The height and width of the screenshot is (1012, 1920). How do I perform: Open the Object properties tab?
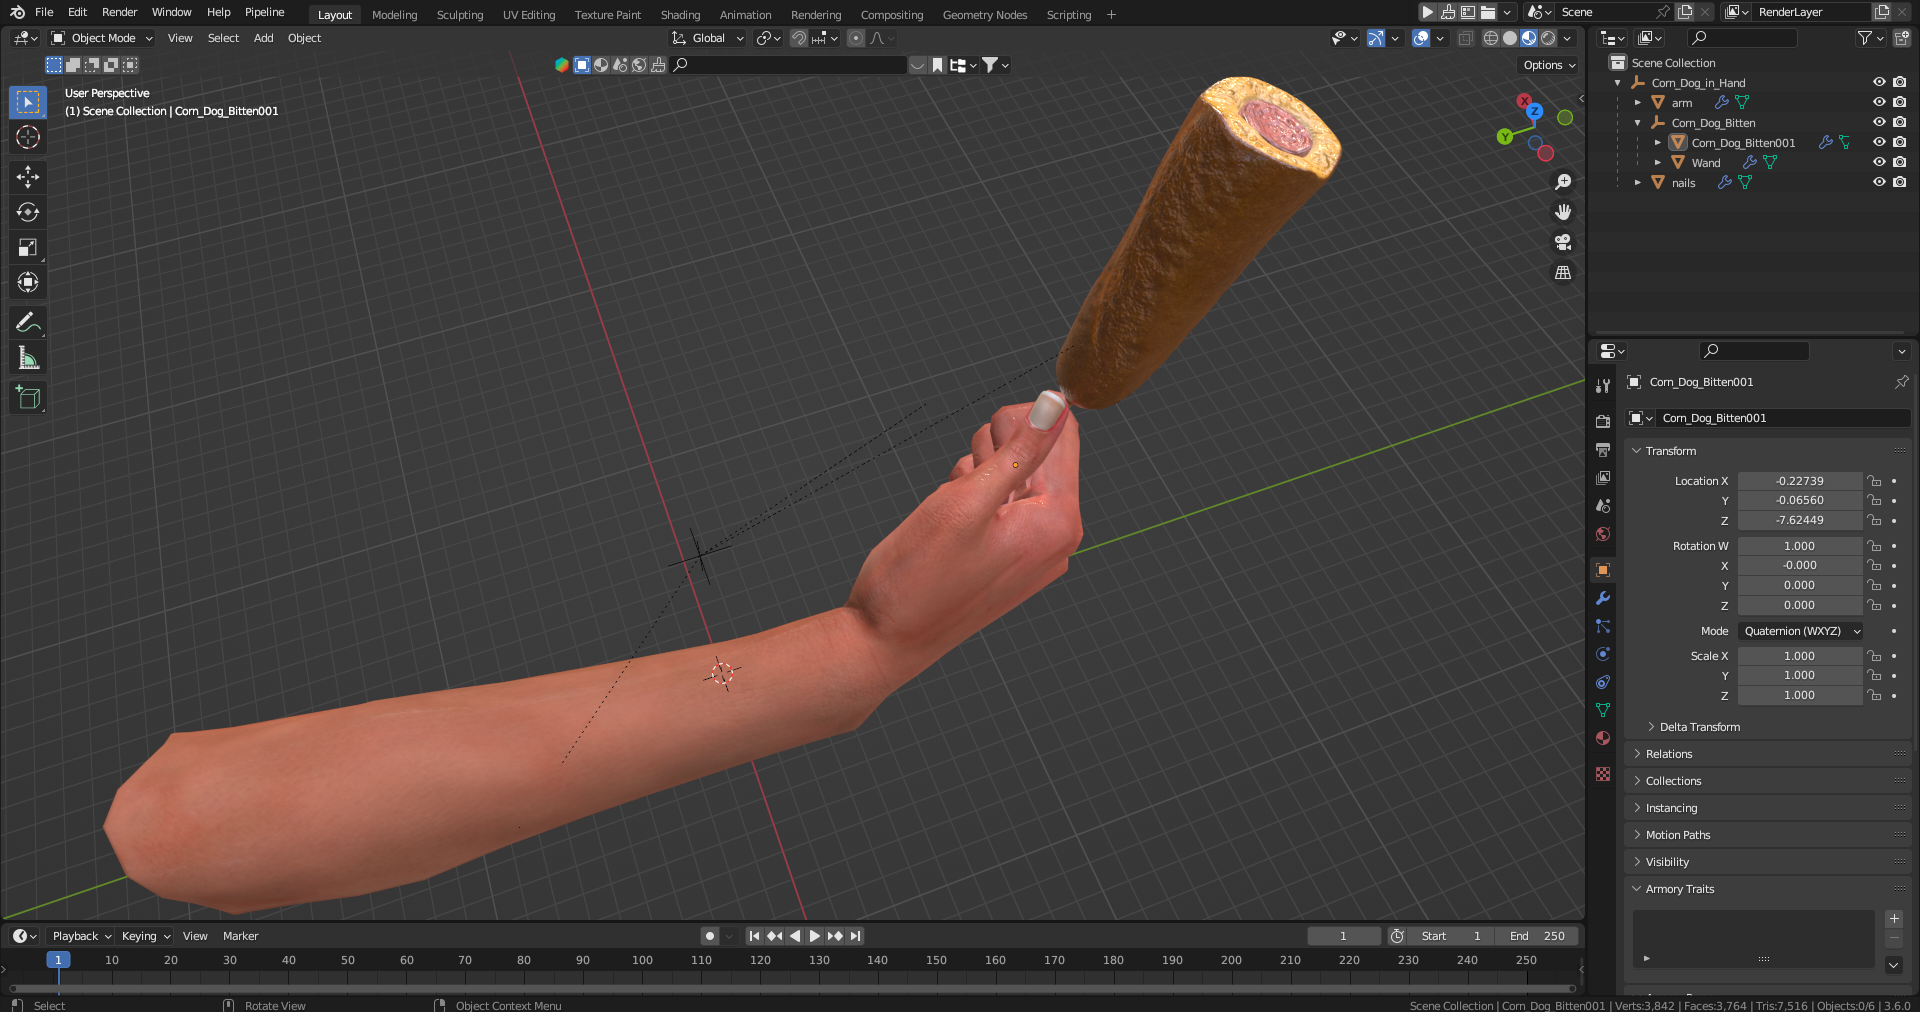coord(1603,570)
